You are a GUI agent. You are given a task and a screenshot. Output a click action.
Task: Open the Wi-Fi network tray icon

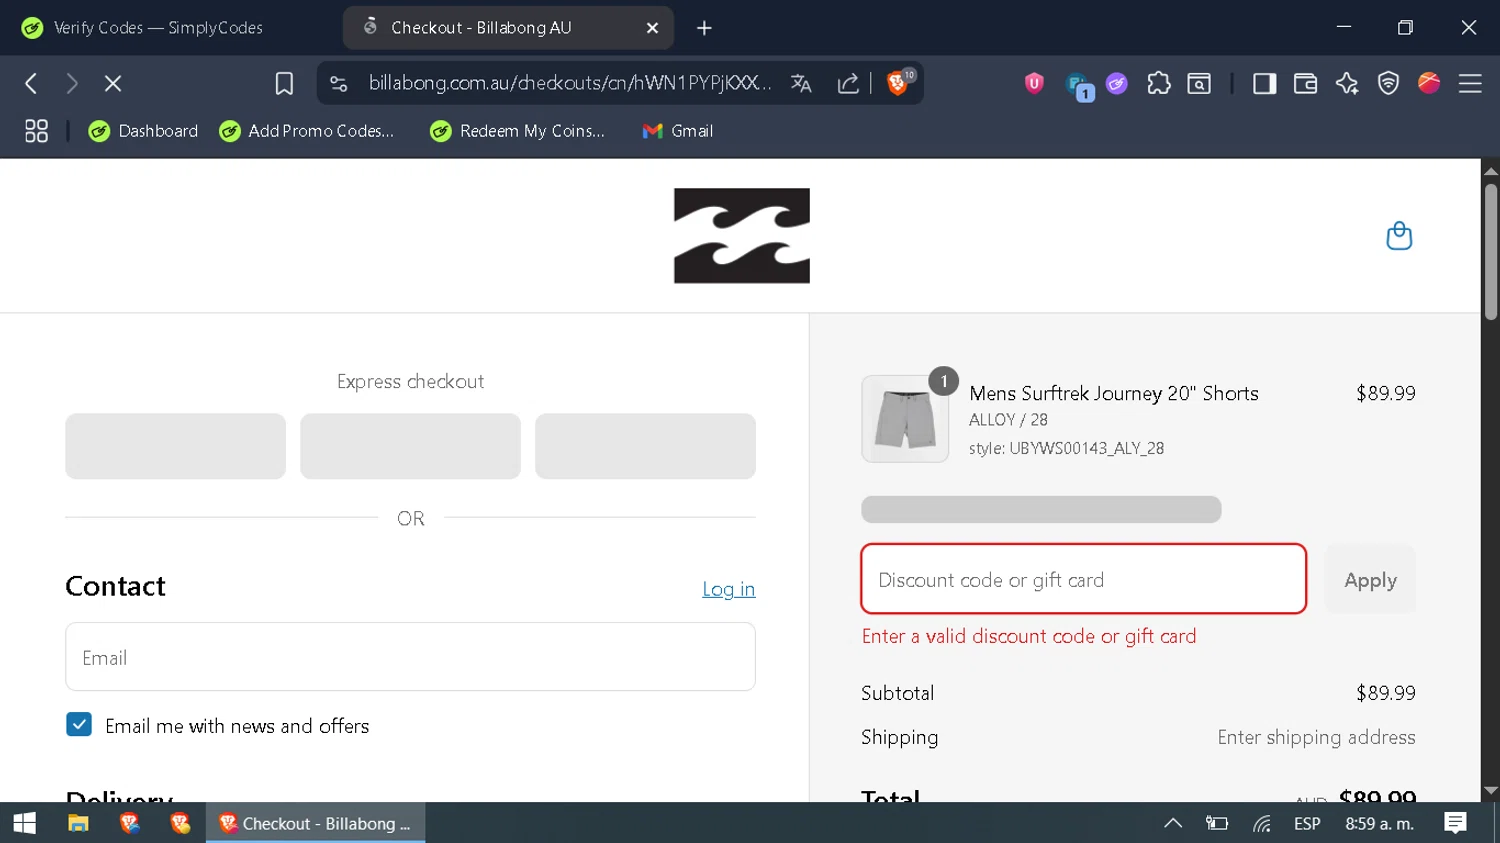click(x=1262, y=823)
